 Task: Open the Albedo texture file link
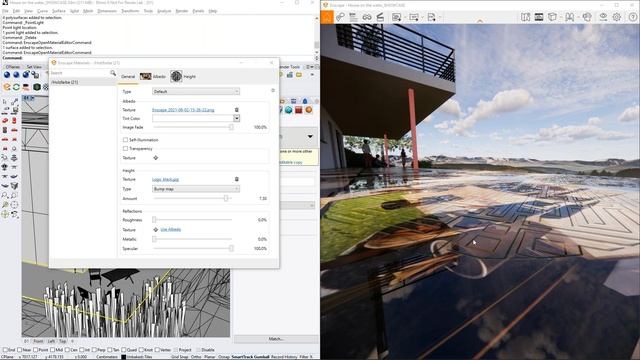click(183, 110)
